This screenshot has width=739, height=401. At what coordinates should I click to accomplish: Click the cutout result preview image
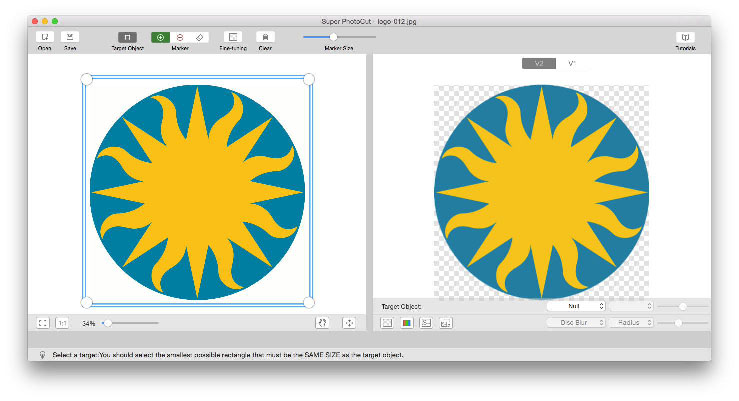[x=542, y=192]
